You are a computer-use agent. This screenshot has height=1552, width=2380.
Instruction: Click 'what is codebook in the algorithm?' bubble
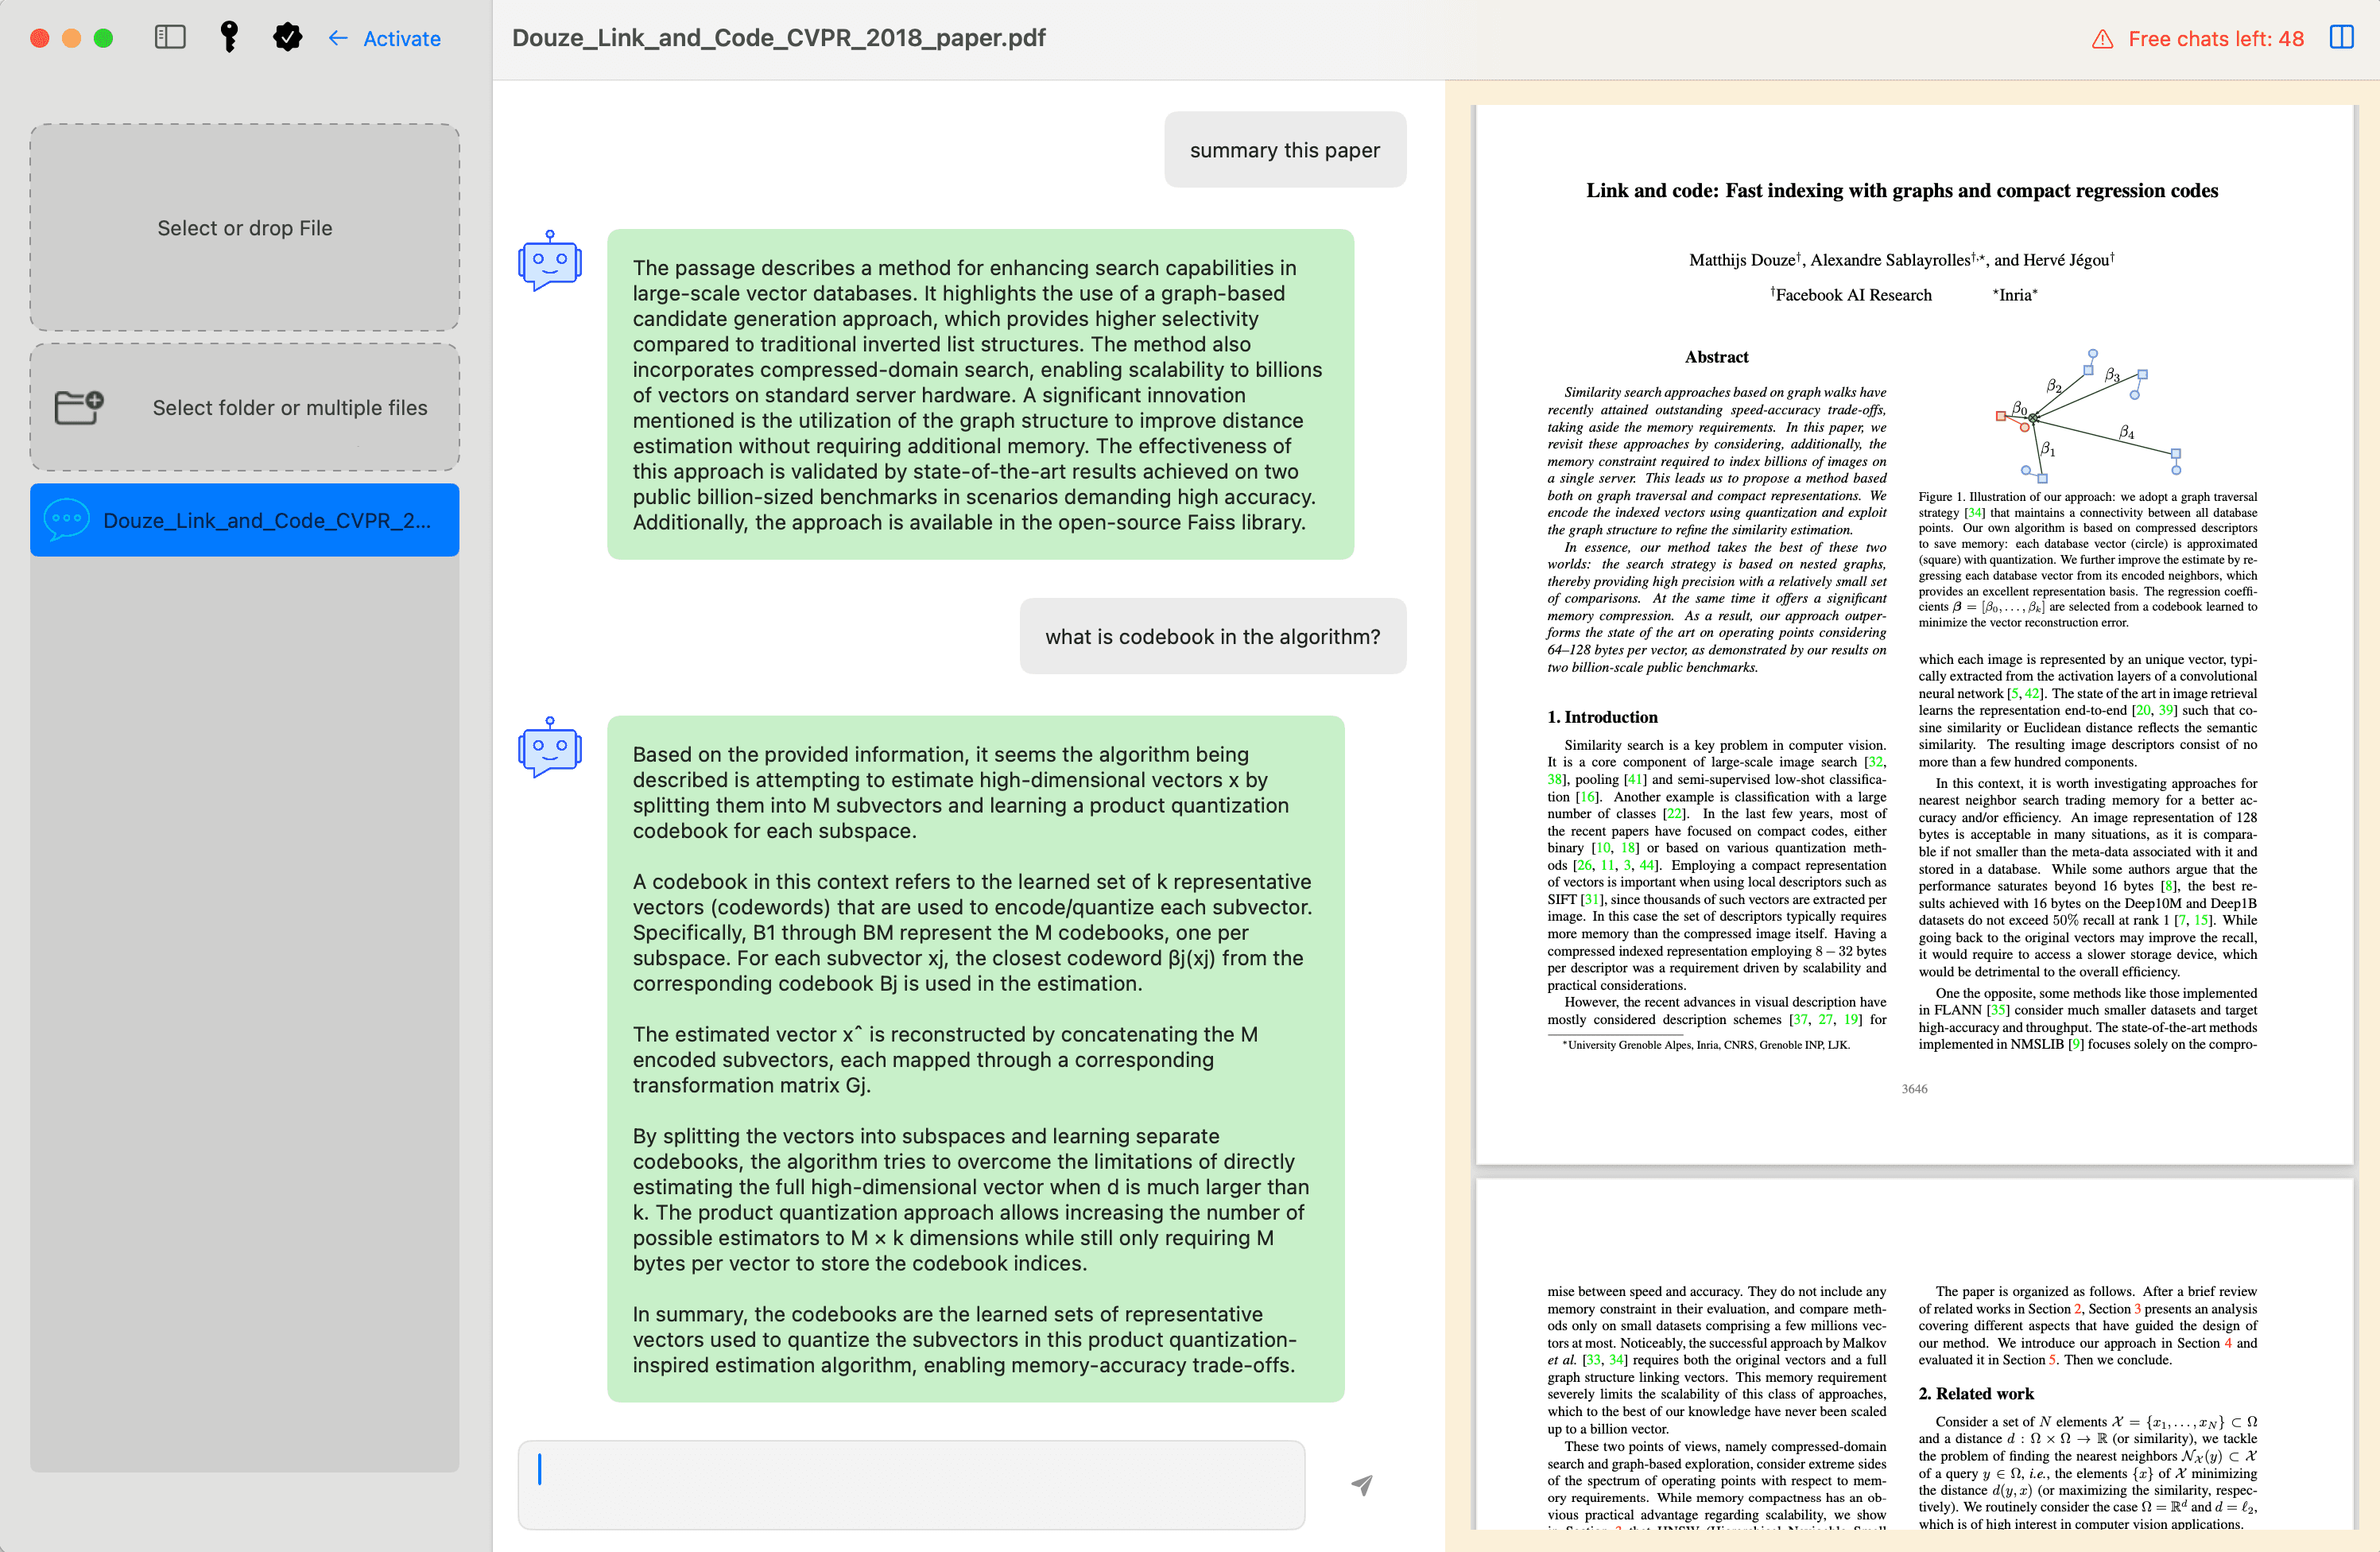coord(1212,636)
